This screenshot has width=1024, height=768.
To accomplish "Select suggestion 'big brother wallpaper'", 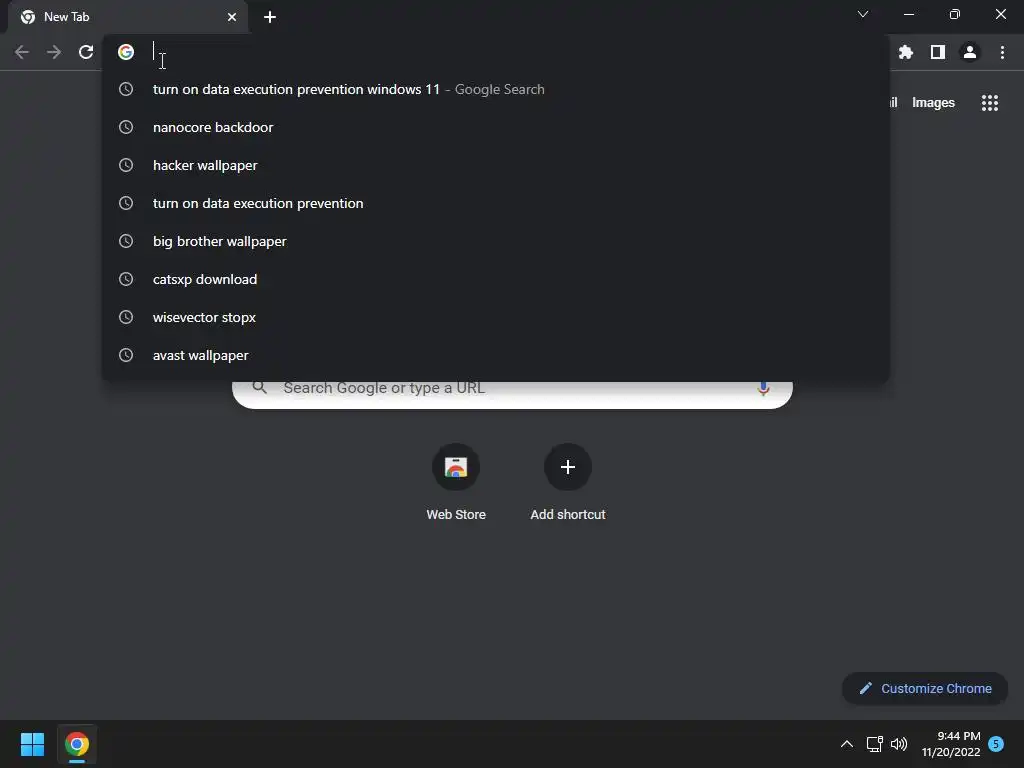I will pos(496,241).
